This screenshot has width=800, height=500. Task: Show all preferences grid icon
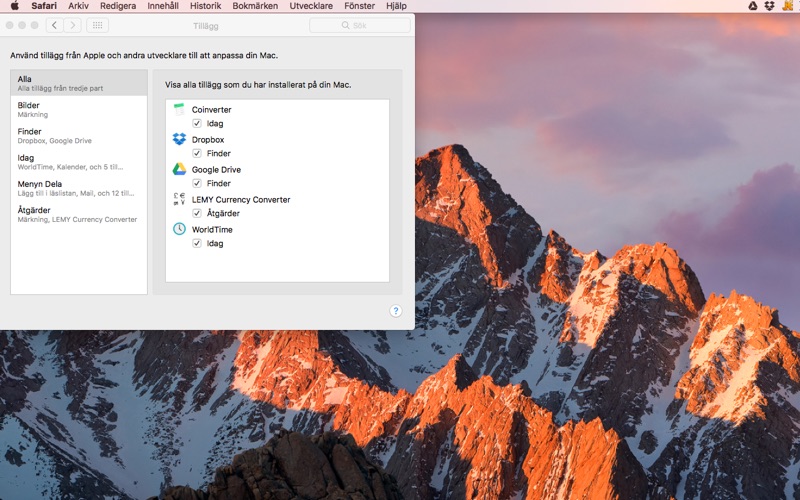[97, 25]
